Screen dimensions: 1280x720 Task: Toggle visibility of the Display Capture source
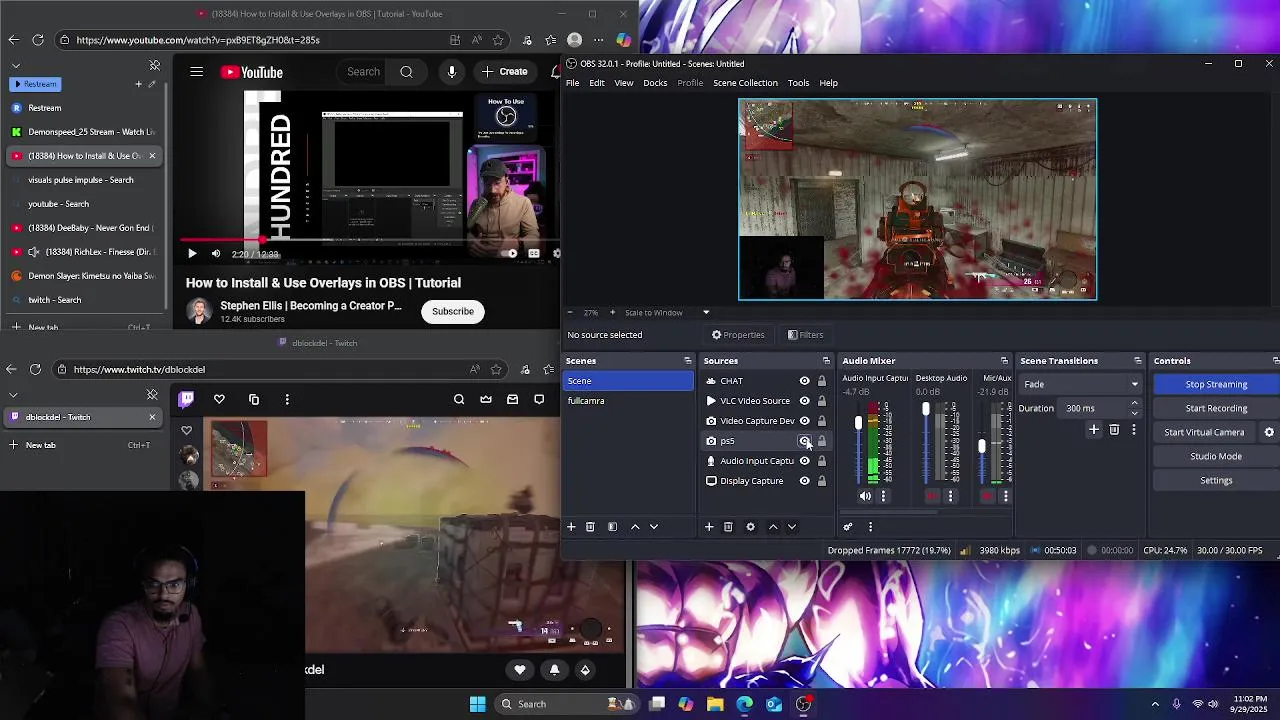pyautogui.click(x=804, y=481)
